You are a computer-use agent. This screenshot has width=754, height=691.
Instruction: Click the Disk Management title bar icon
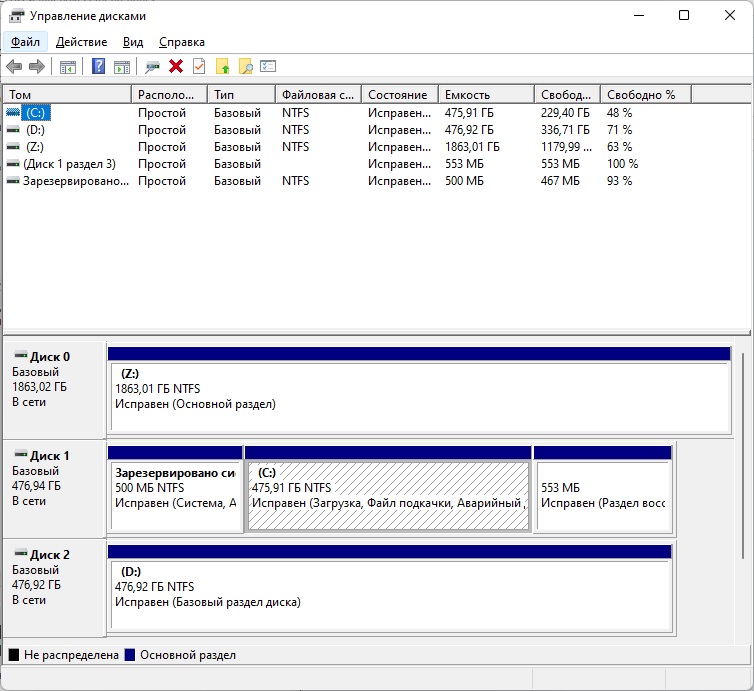pyautogui.click(x=16, y=16)
